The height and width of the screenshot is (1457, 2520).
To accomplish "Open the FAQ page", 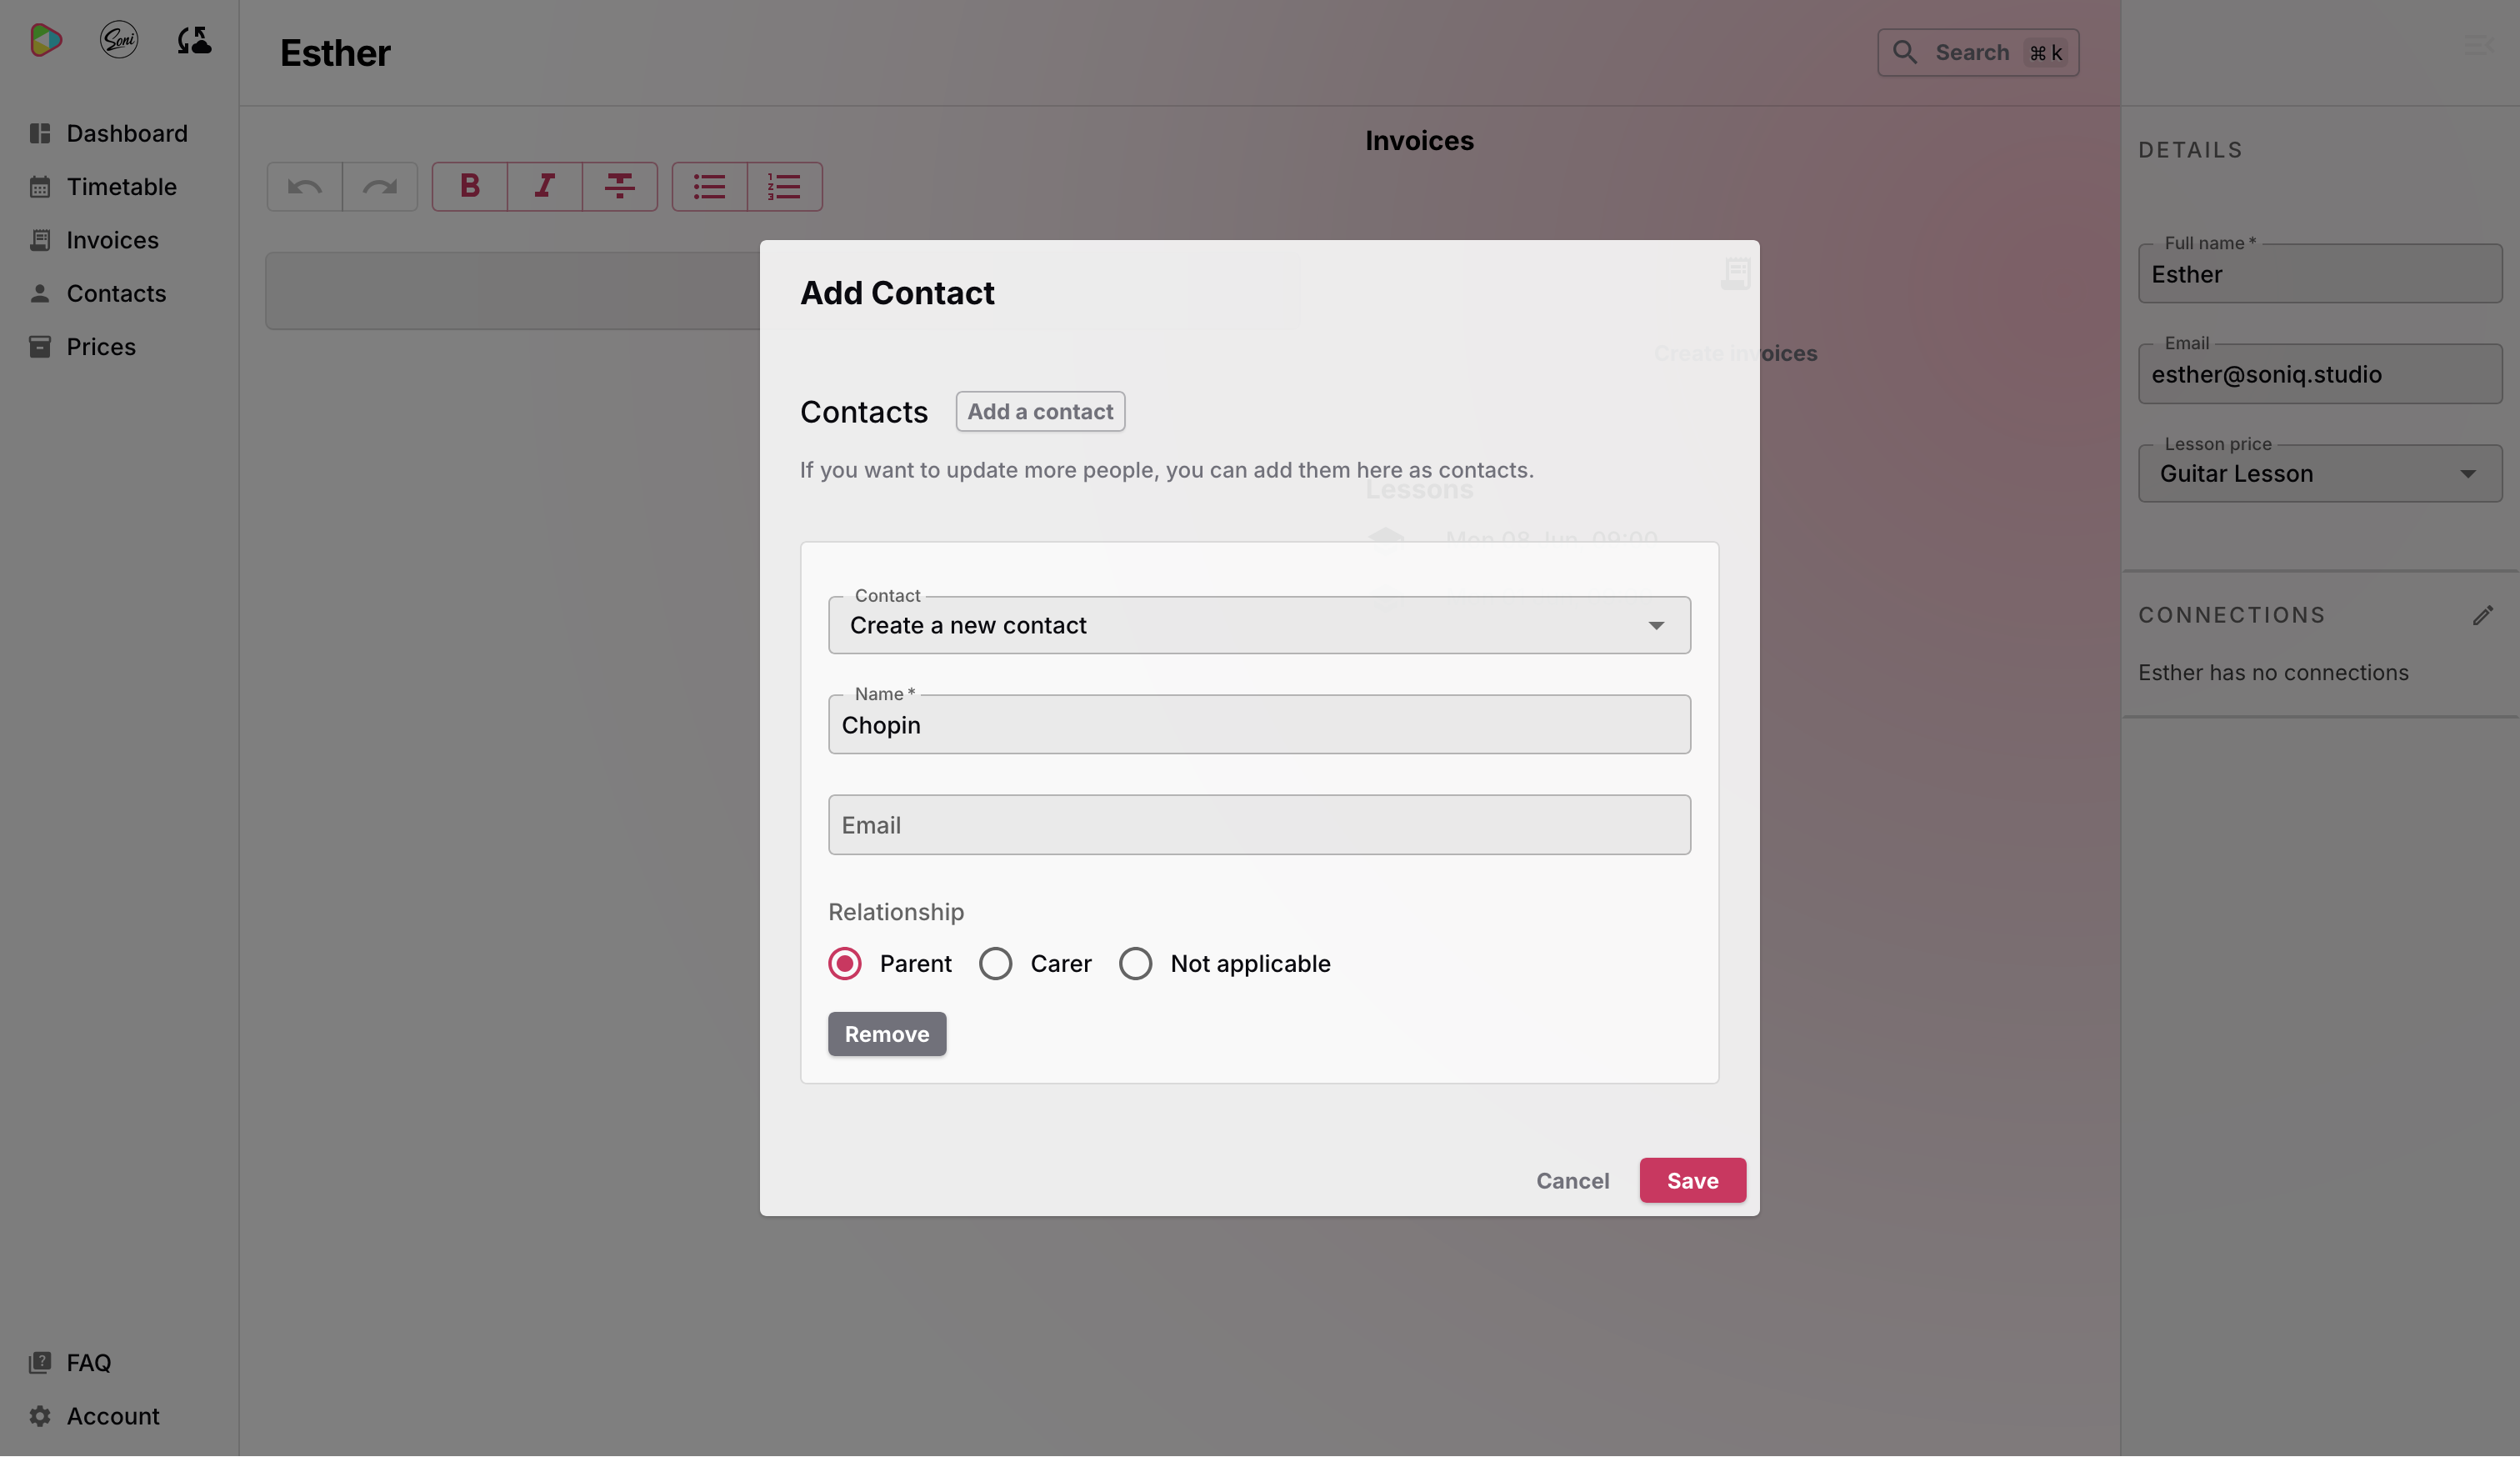I will click(x=88, y=1362).
